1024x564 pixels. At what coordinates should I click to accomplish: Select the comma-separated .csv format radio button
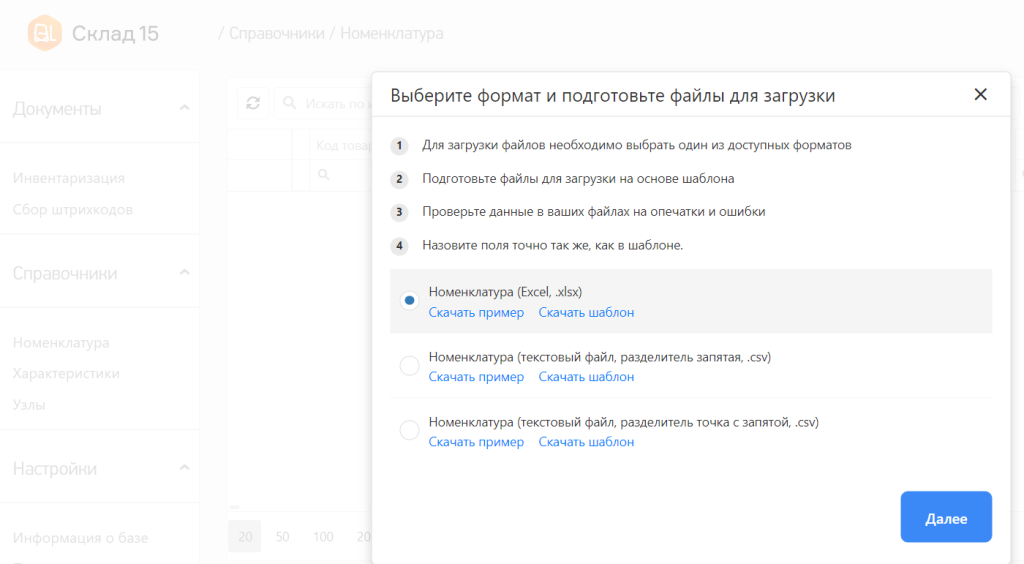point(409,366)
